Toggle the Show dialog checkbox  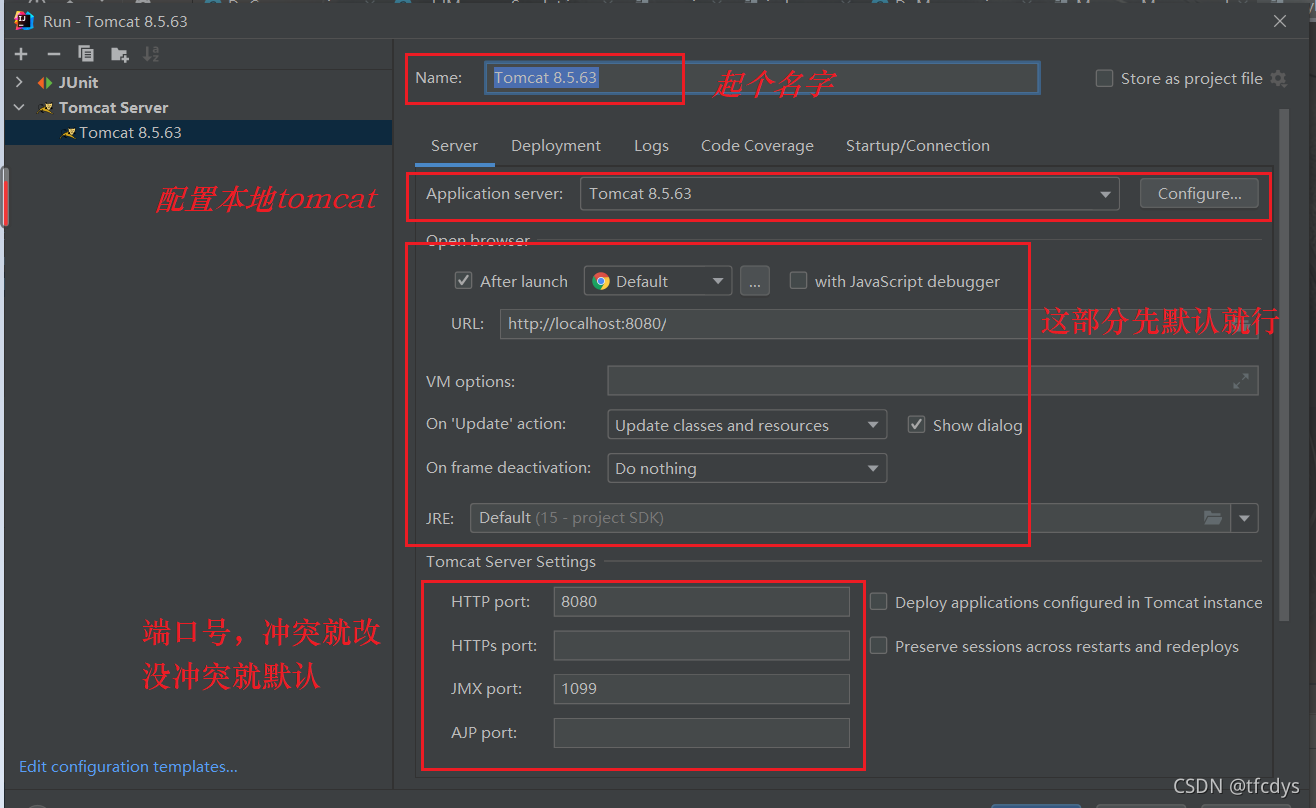916,425
